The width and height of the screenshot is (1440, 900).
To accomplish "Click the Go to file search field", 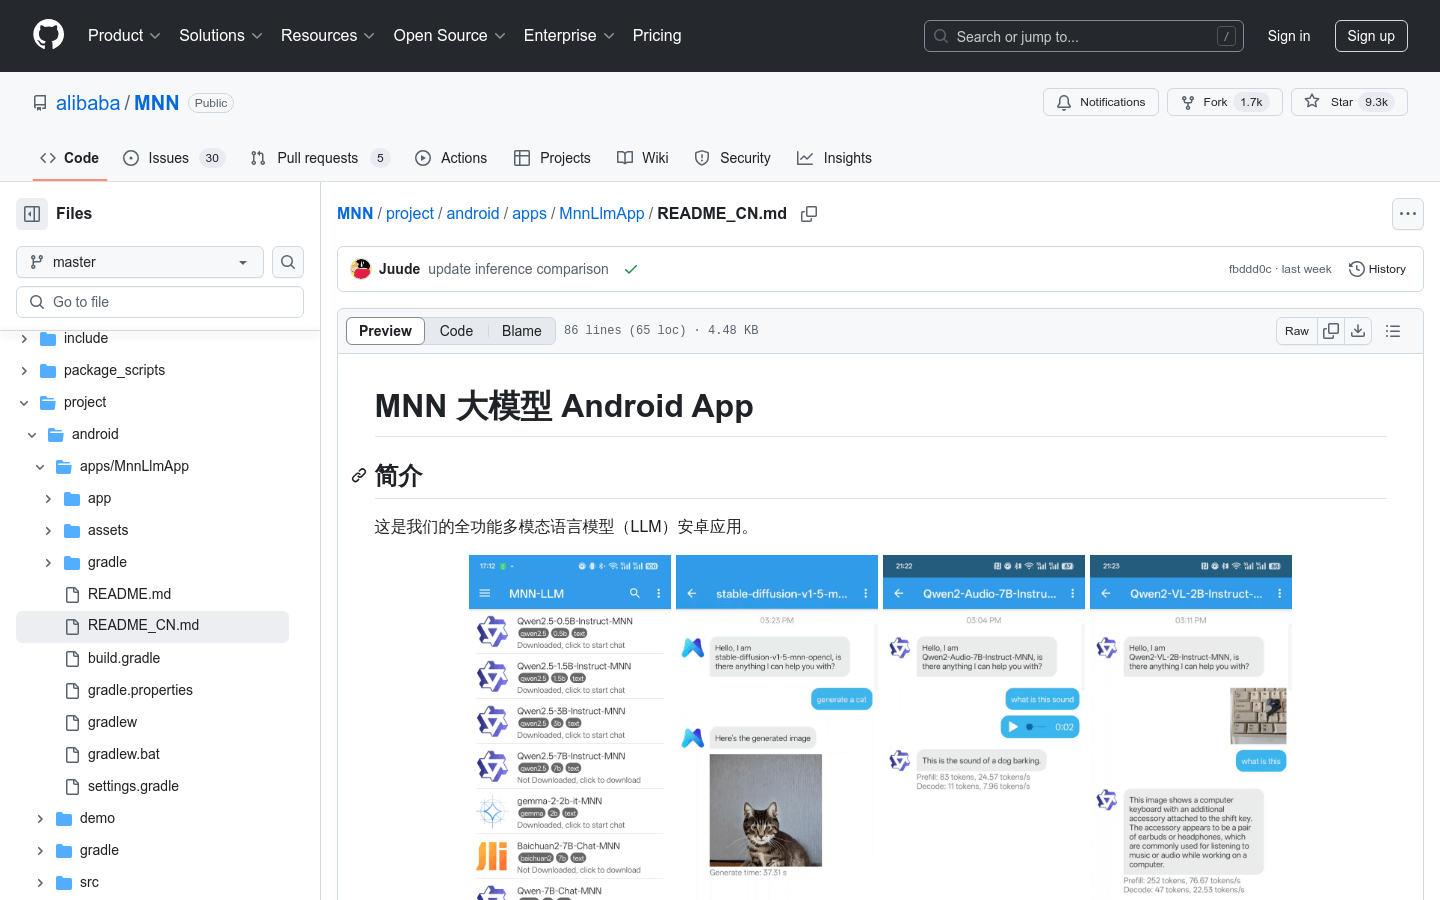I will click(160, 301).
